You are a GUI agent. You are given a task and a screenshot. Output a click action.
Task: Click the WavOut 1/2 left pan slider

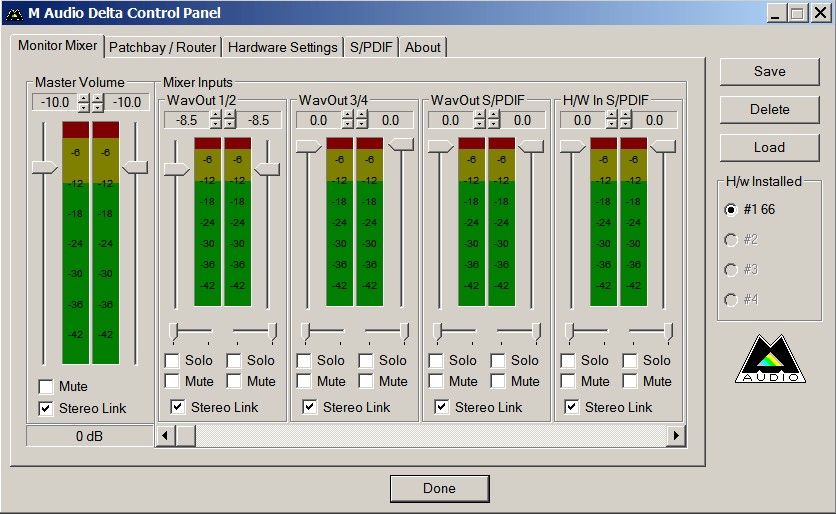(174, 330)
